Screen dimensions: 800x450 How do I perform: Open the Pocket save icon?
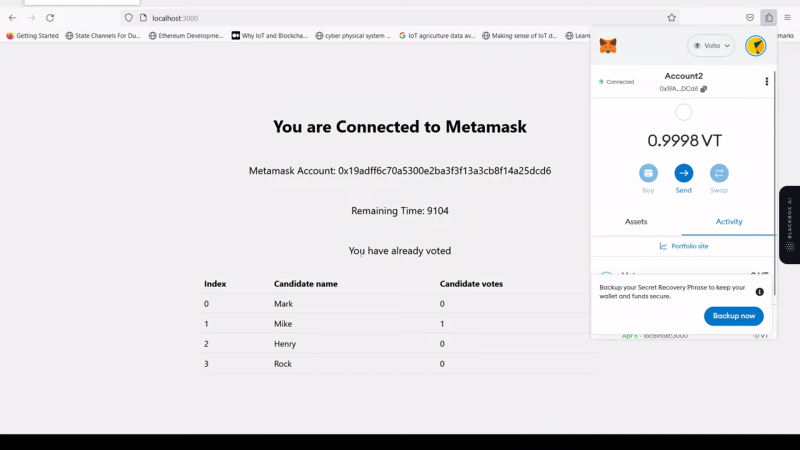pyautogui.click(x=749, y=18)
